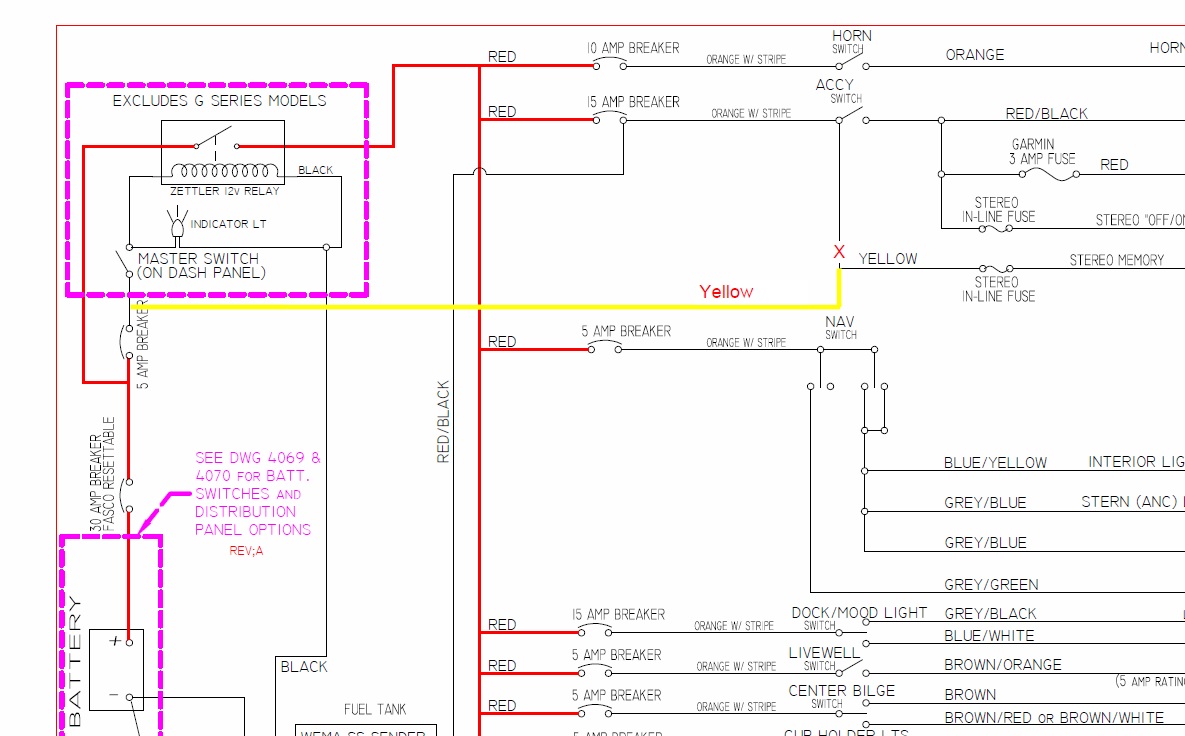Select the master switch symbol on dash panel
This screenshot has width=1185, height=736.
coord(127,263)
